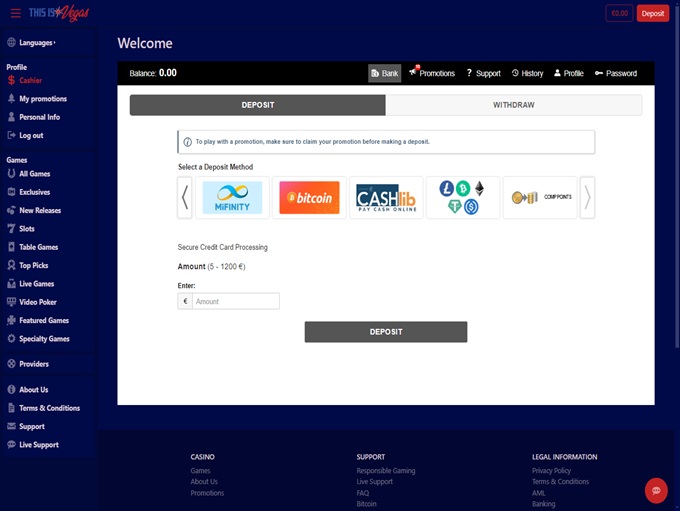Open Slots in the games sidebar

[27, 229]
